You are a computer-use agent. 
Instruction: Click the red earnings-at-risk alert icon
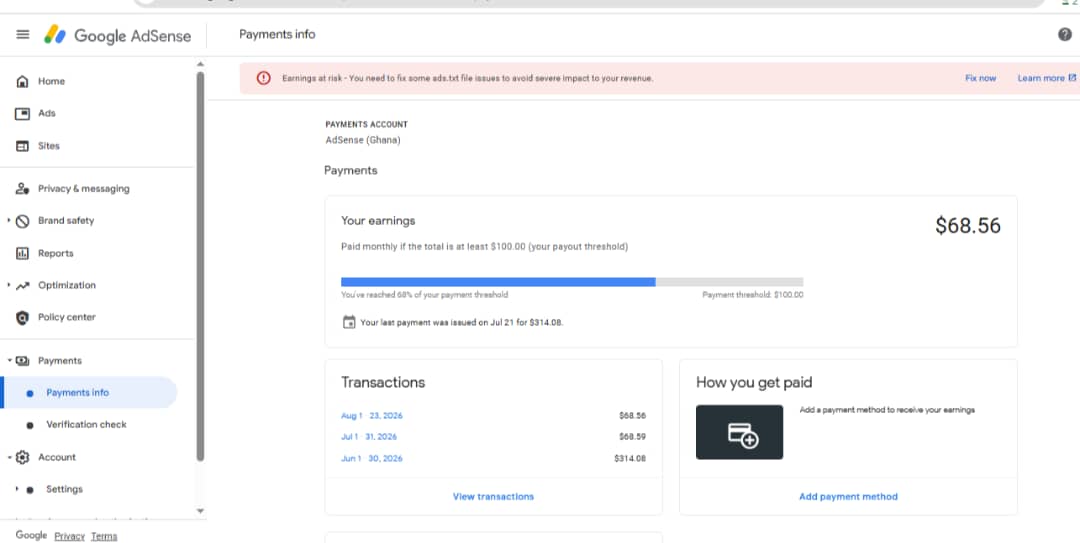(x=264, y=79)
